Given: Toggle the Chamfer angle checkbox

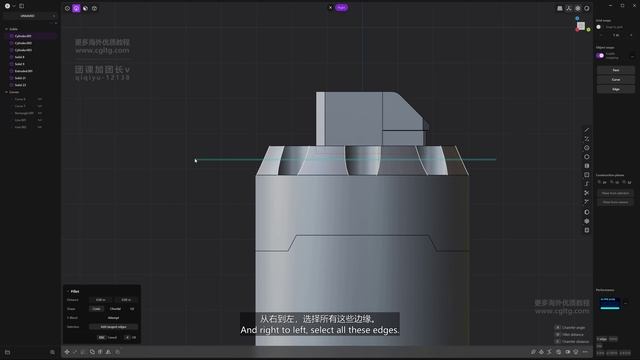Looking at the screenshot, I should tap(558, 327).
